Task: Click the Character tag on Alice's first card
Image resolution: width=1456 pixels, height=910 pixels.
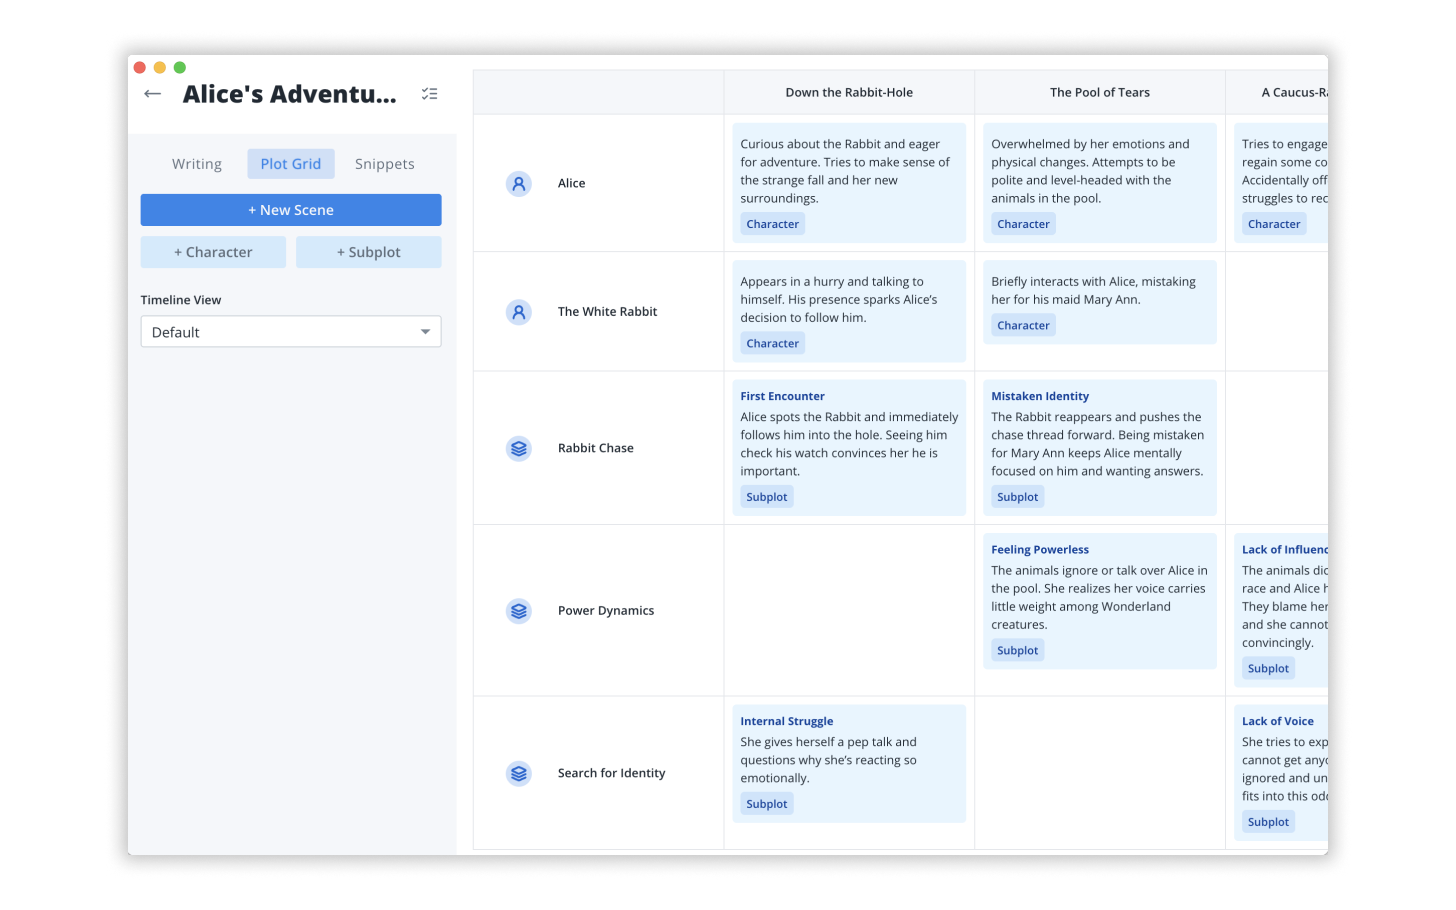Action: click(772, 223)
